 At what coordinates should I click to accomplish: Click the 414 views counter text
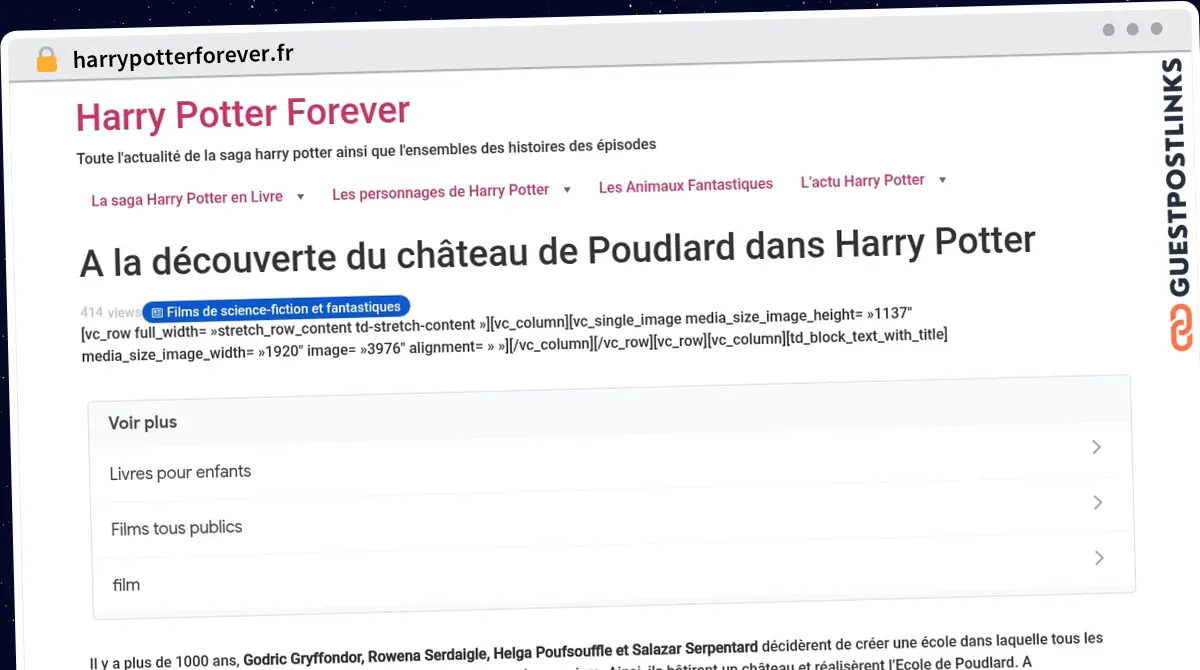pyautogui.click(x=111, y=312)
